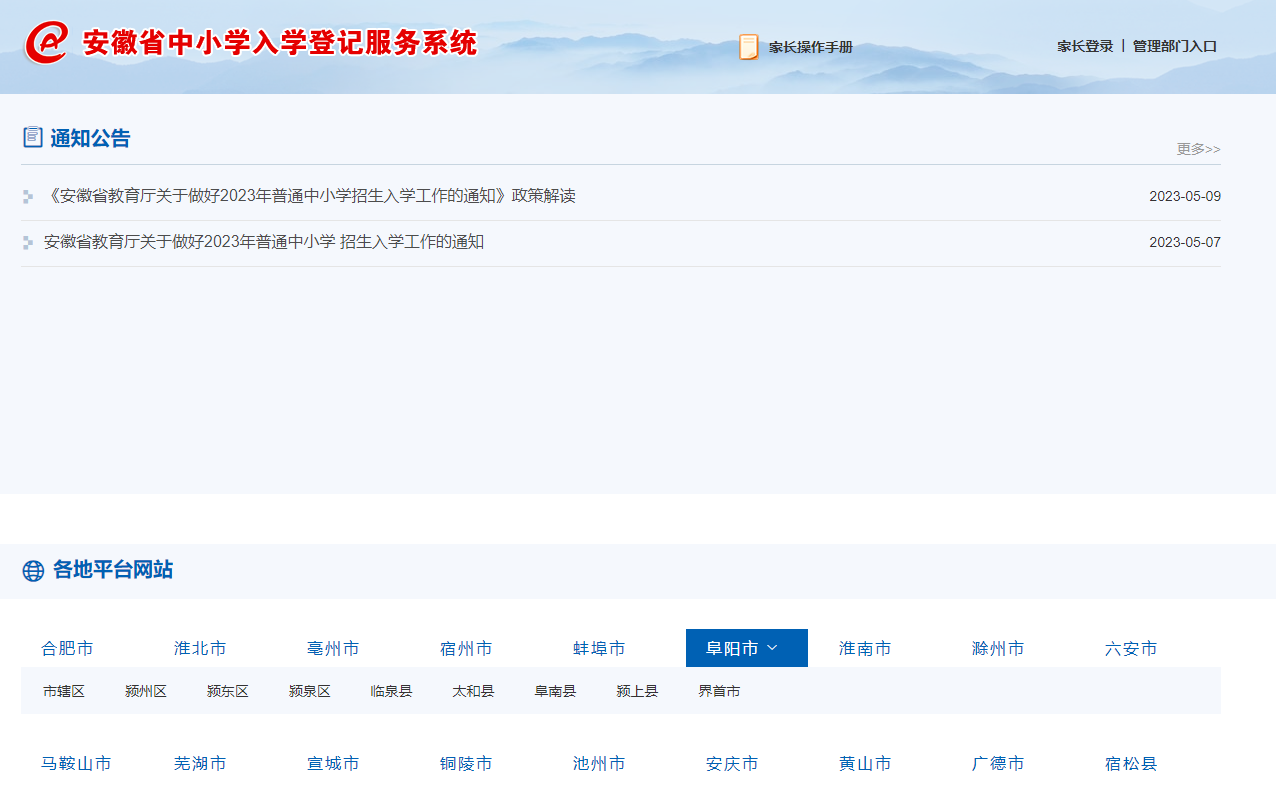
Task: Click bullet icon beside 政策解读 notice
Action: coord(28,197)
